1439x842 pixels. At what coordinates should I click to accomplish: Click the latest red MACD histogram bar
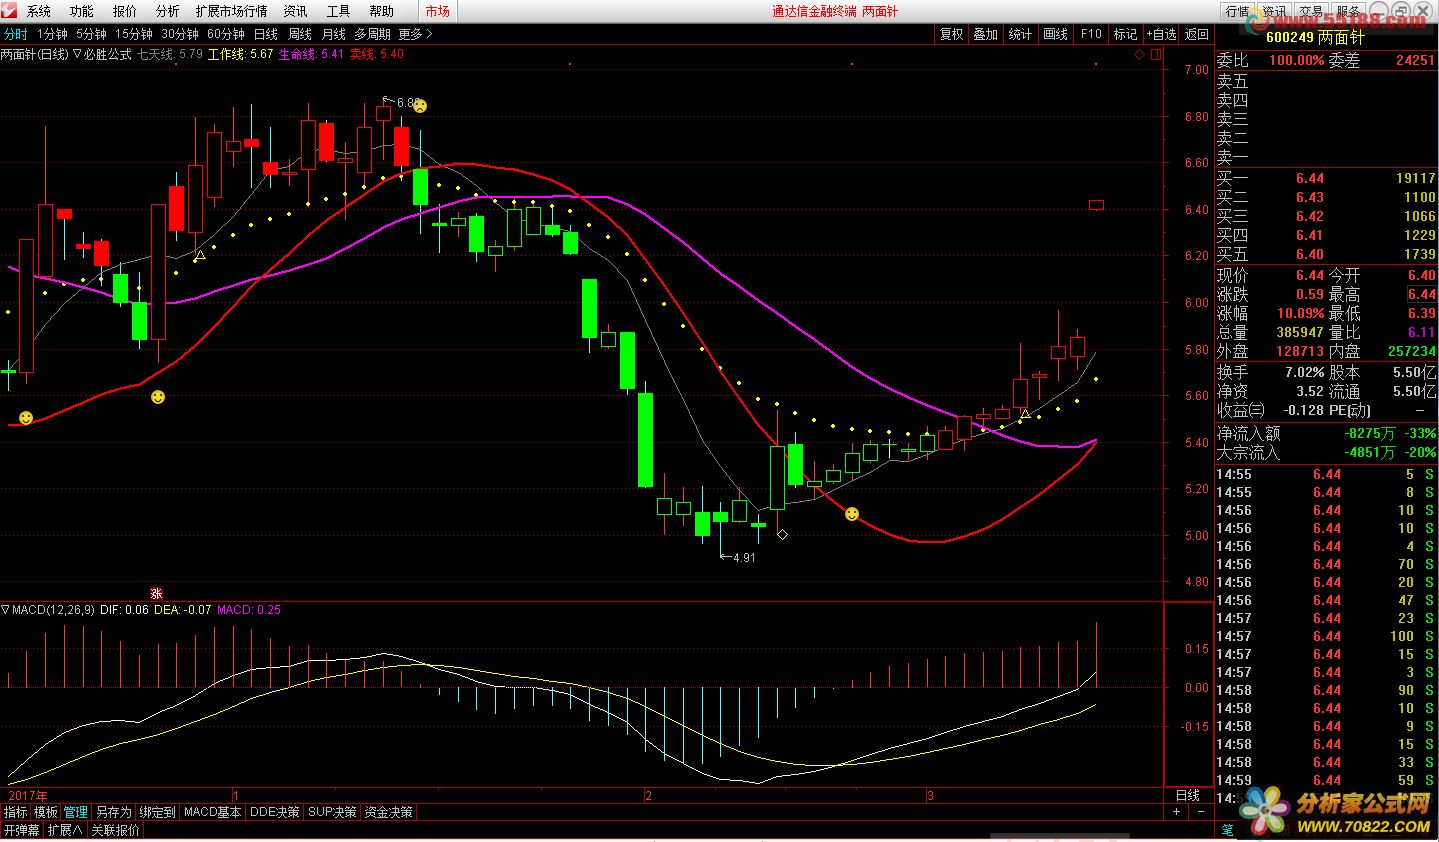1097,655
